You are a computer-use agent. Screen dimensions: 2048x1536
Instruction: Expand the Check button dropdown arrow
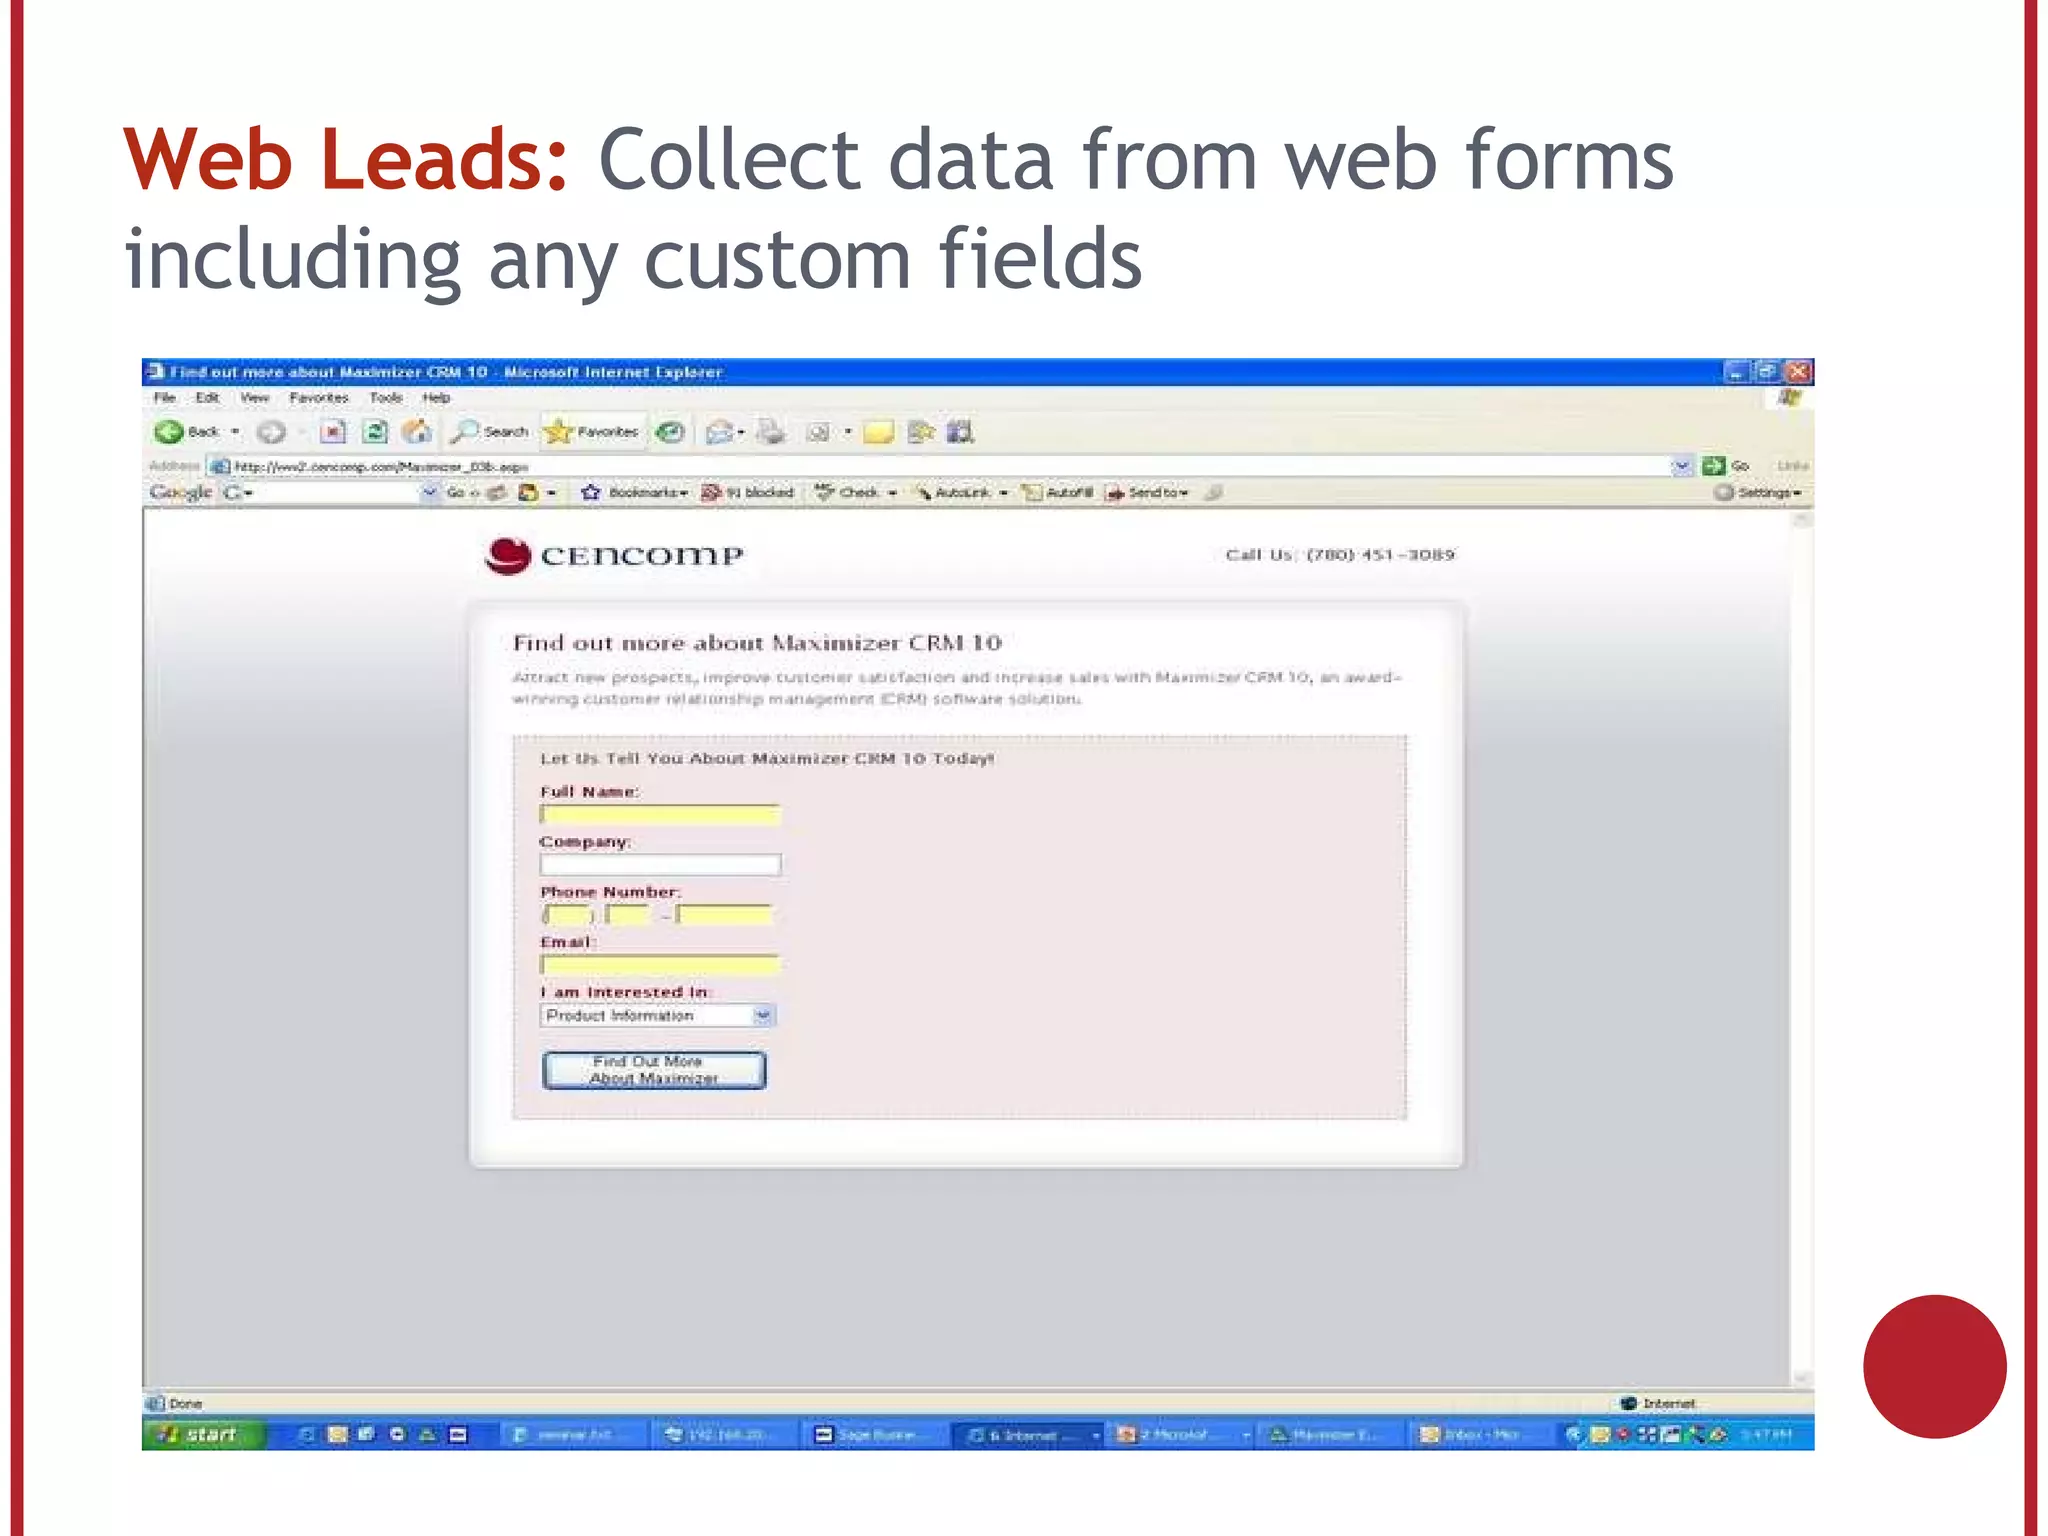[892, 492]
